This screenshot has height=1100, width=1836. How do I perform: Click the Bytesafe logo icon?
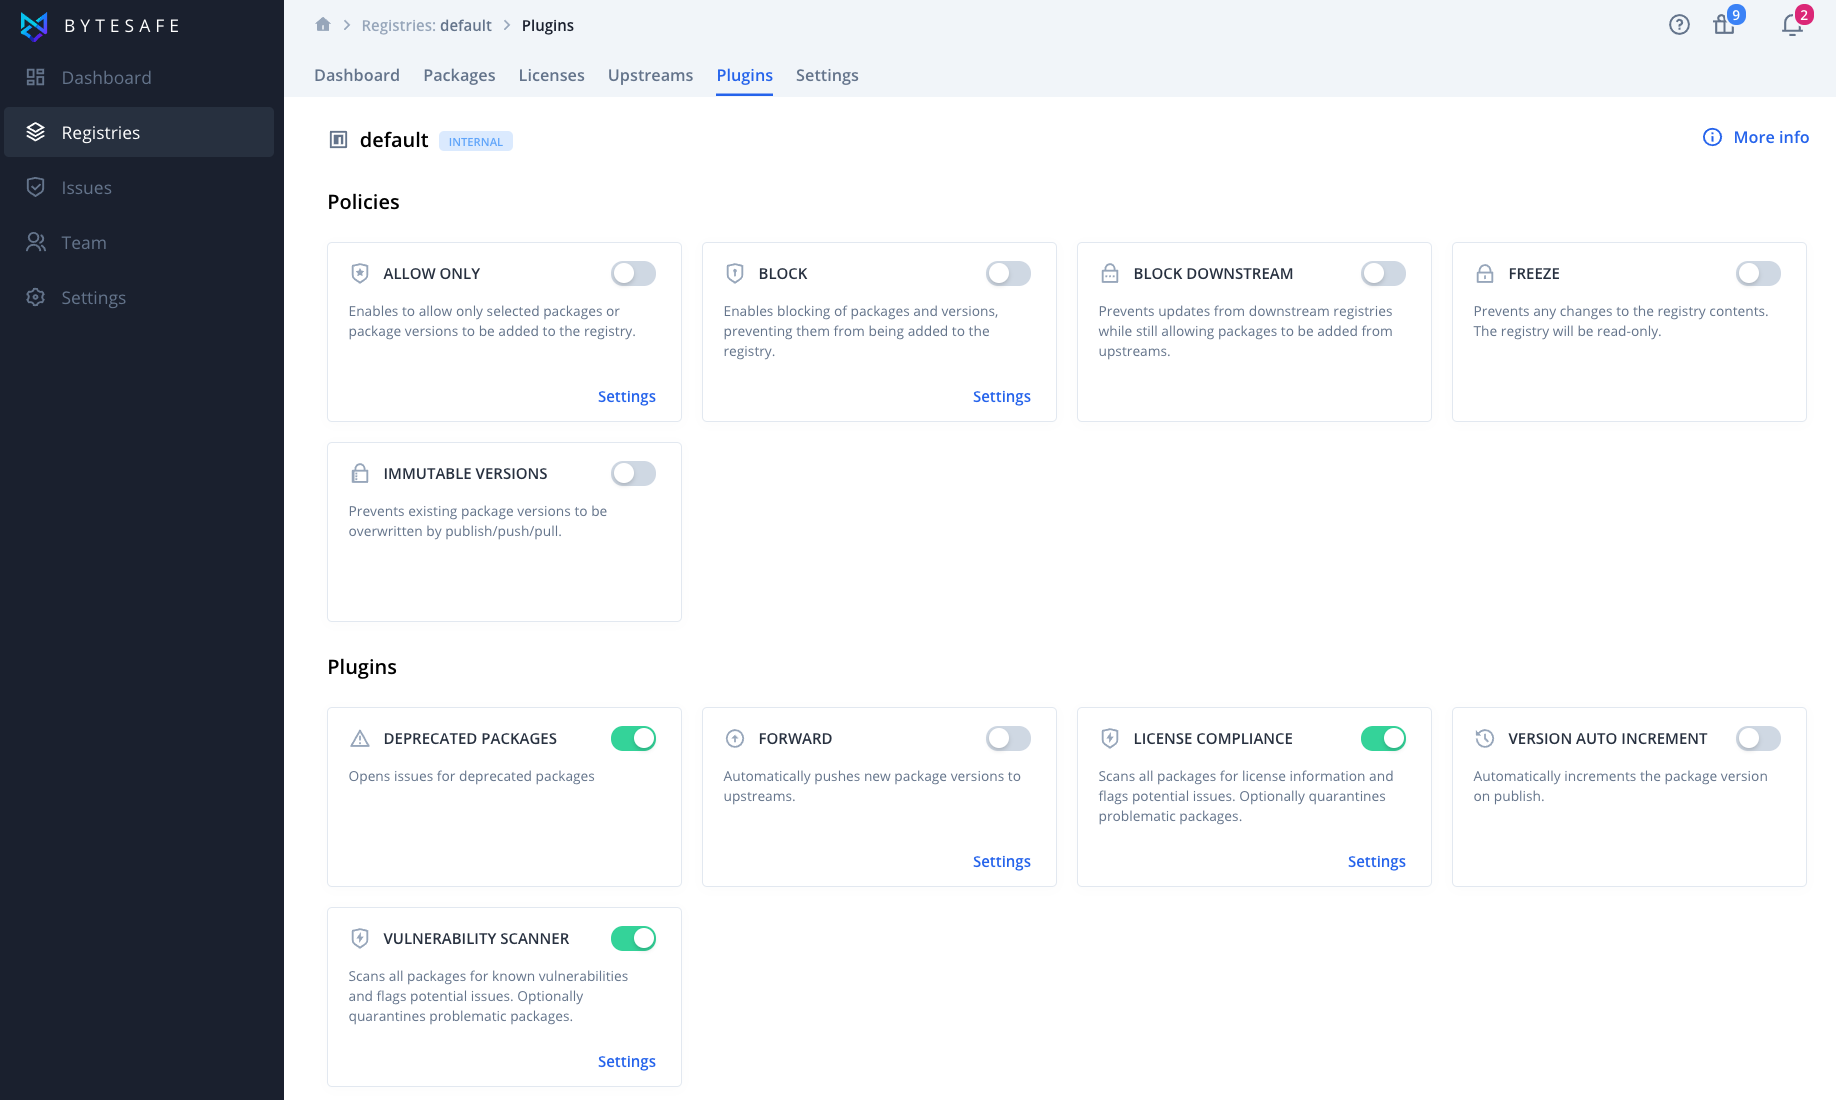[34, 26]
